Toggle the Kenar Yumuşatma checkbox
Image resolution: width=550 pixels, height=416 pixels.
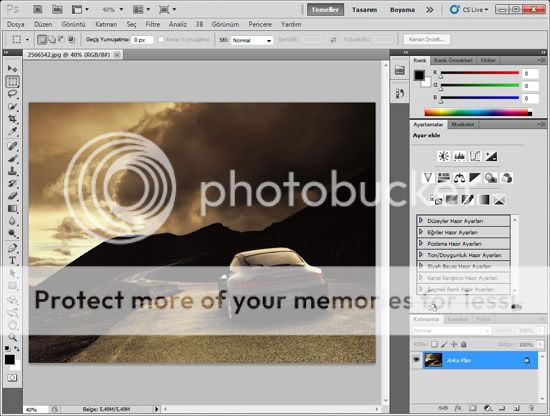coord(161,40)
